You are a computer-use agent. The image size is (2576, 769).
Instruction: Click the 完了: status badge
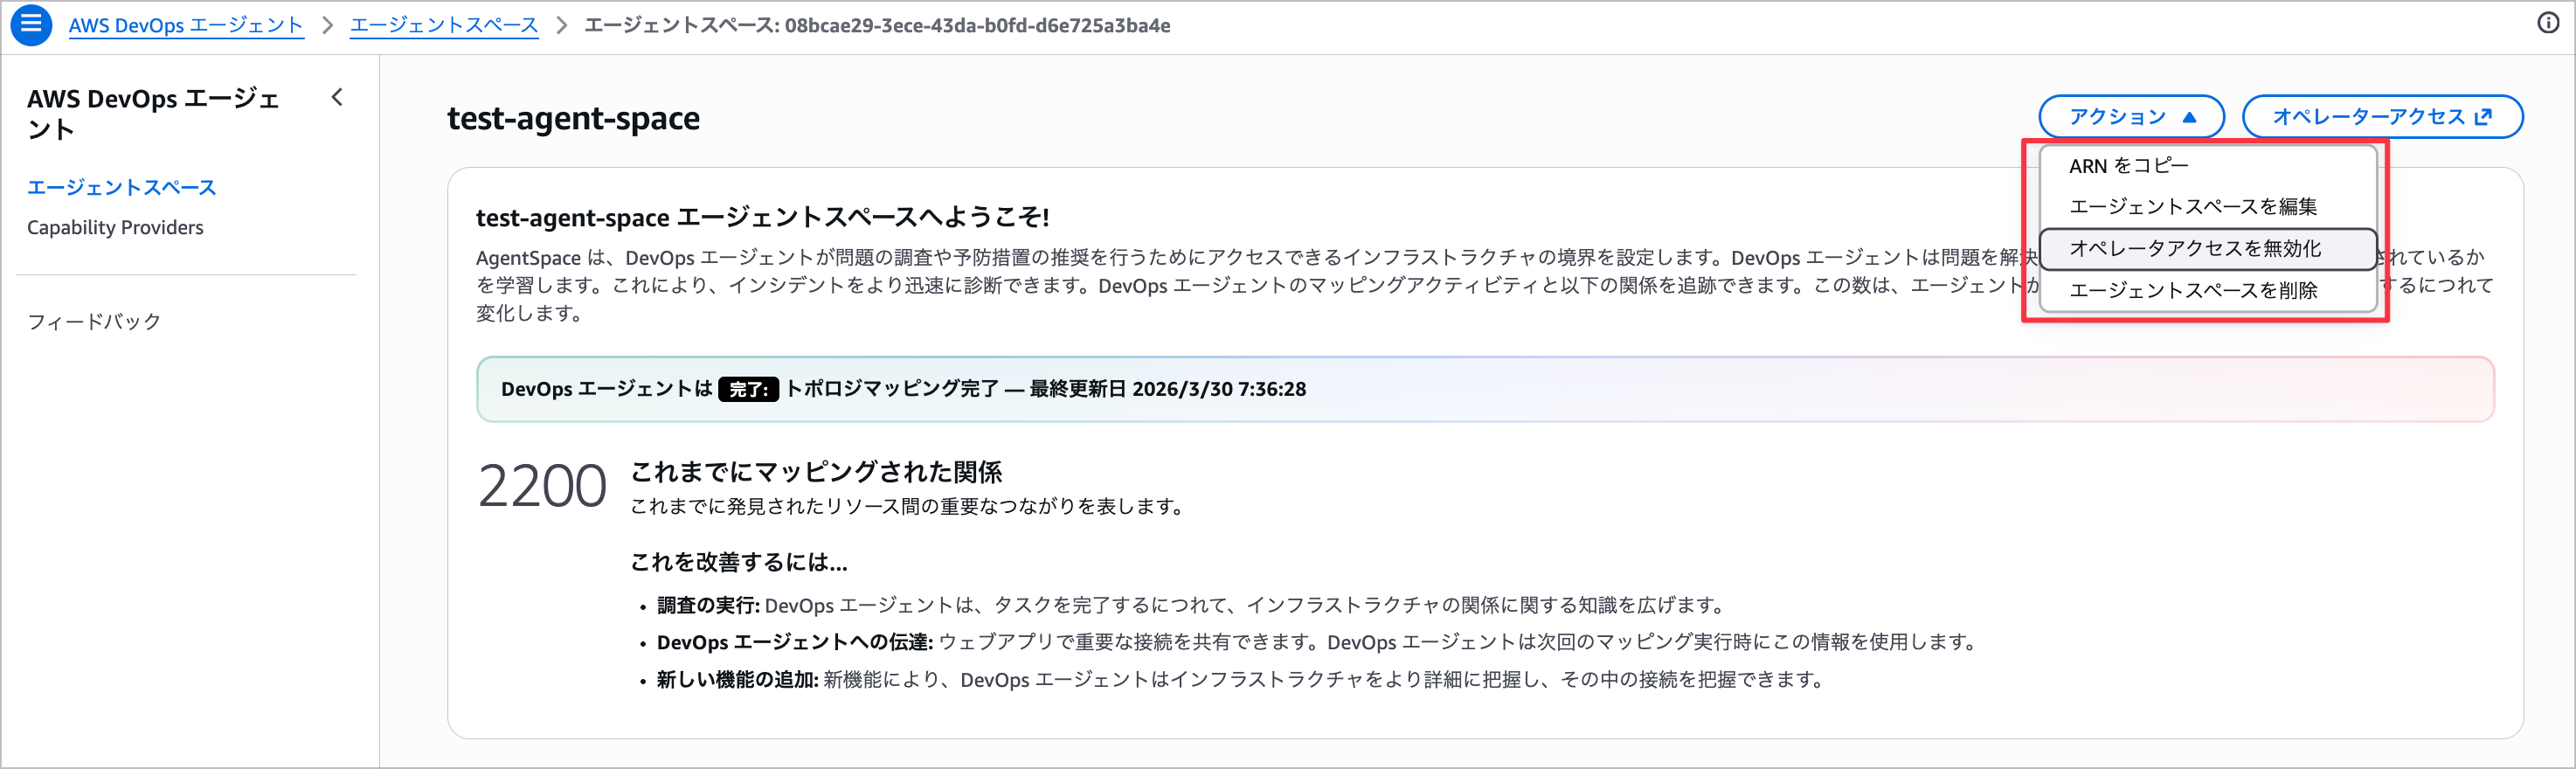(x=748, y=389)
